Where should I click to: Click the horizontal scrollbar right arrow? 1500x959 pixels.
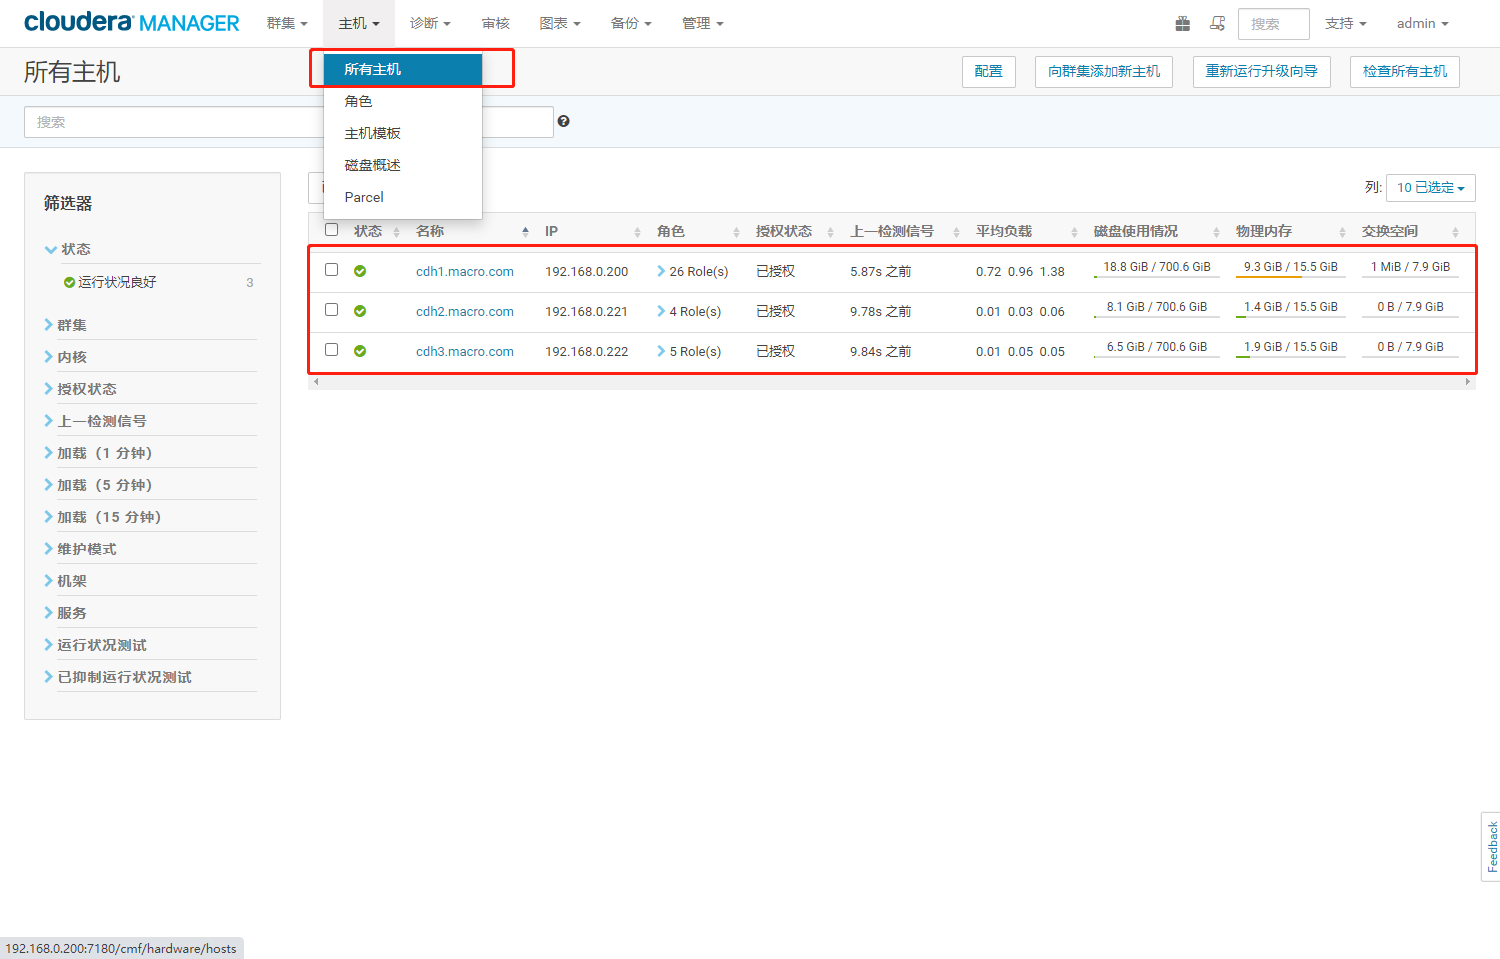(1468, 382)
